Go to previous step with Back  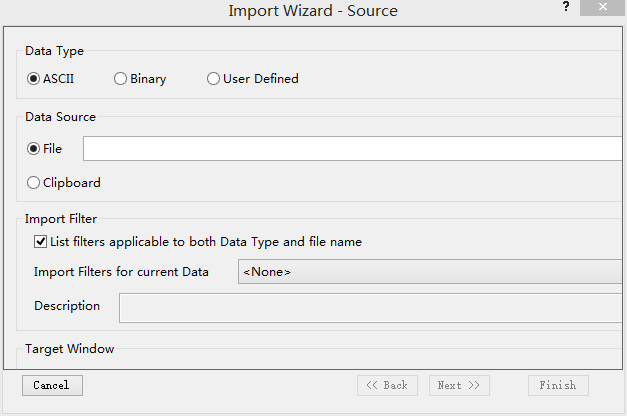(x=387, y=385)
